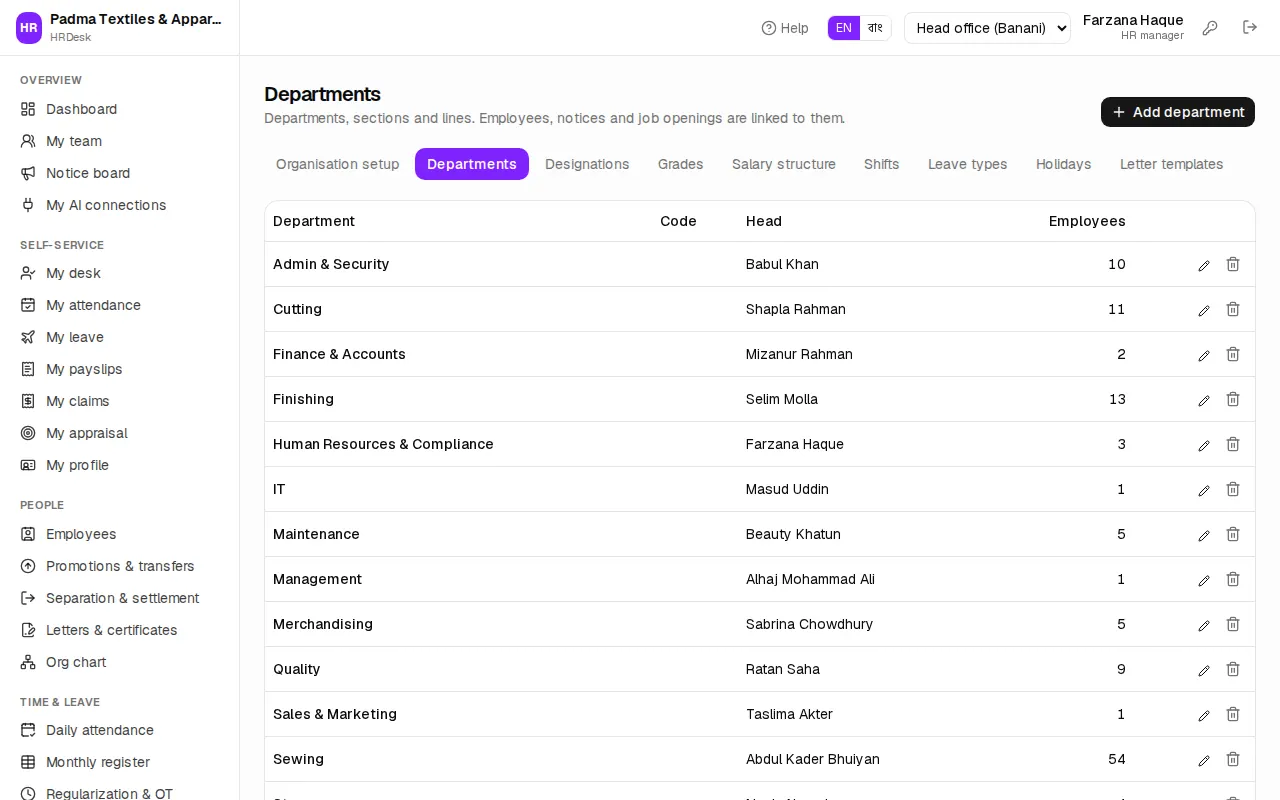Viewport: 1280px width, 800px height.
Task: Edit the Sewing department row
Action: point(1204,760)
